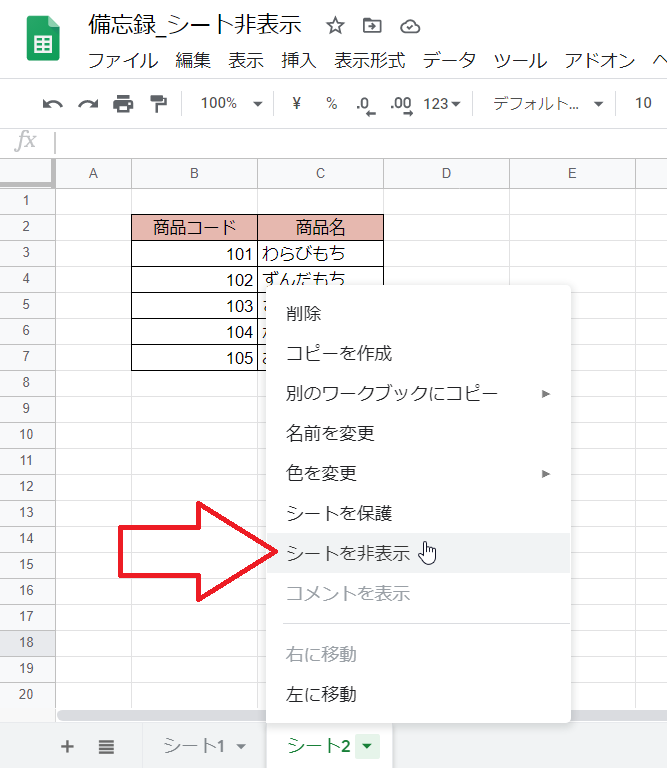Image resolution: width=667 pixels, height=768 pixels.
Task: Click the cell containing 104
Action: (194, 332)
